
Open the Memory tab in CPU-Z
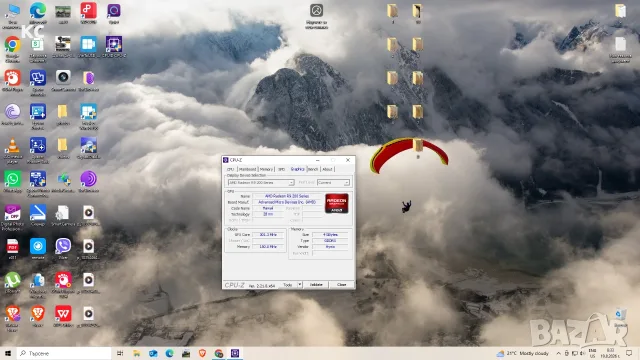pyautogui.click(x=266, y=169)
